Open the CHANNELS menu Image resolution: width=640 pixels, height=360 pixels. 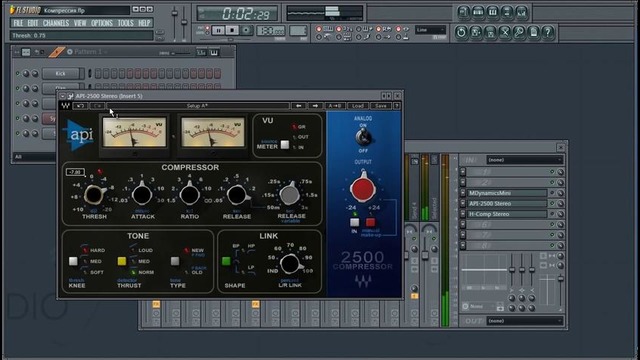click(x=56, y=23)
